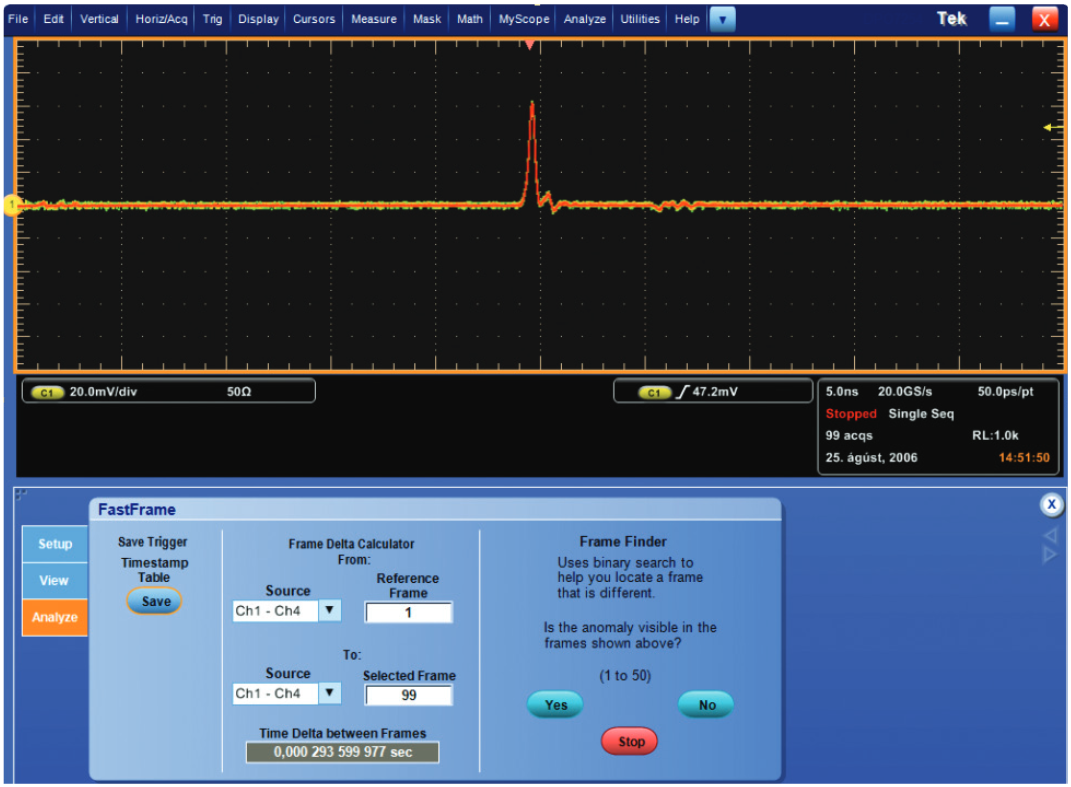Select the Analyze tab
This screenshot has width=1071, height=787.
click(x=55, y=617)
